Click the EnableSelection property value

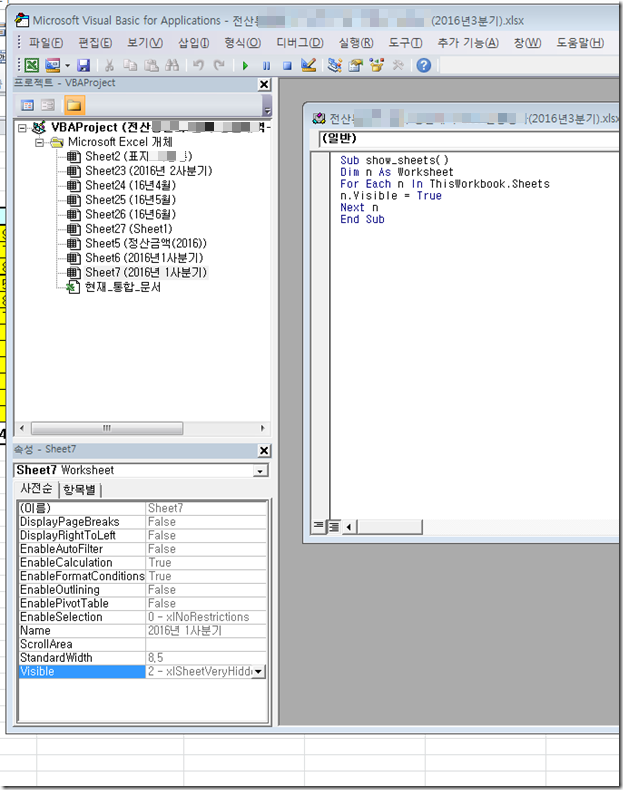pos(205,617)
